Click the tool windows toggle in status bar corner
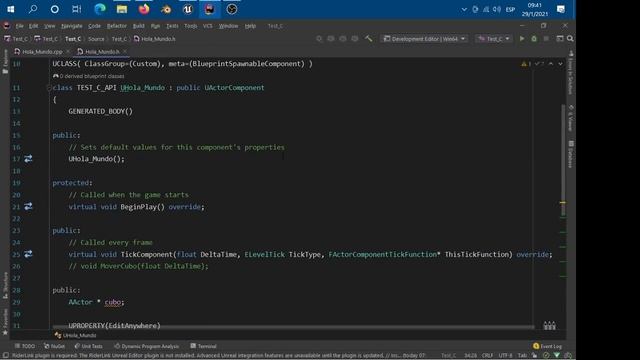The image size is (640, 360). click(x=6, y=356)
